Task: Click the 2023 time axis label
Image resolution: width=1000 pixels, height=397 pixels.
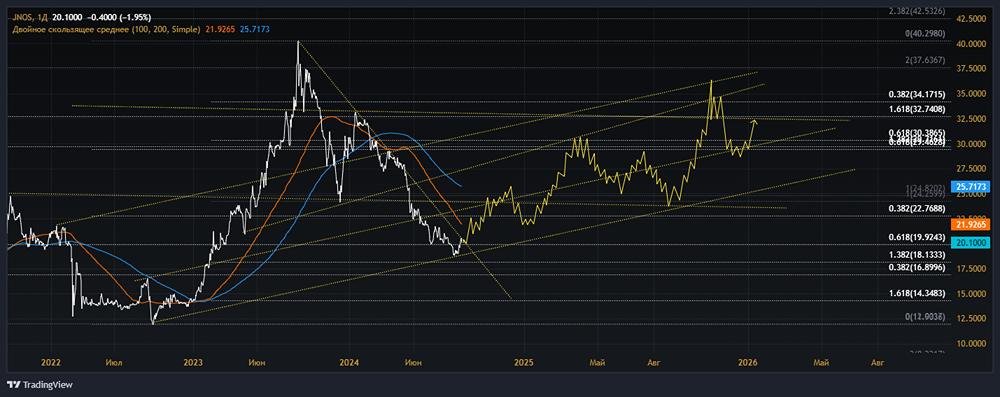Action: pos(193,363)
